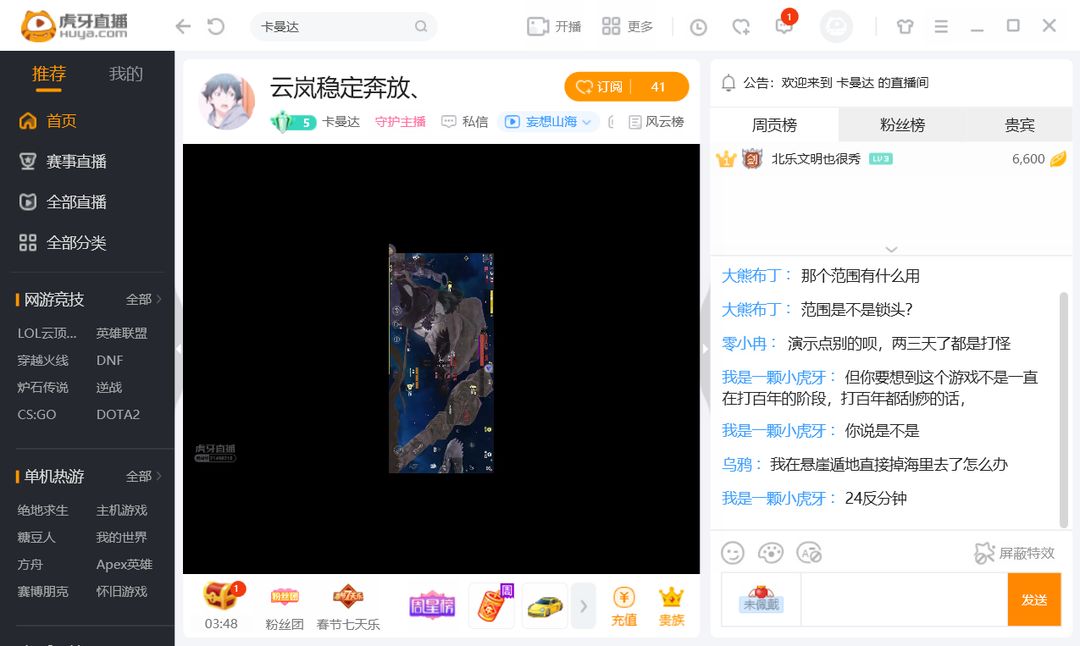The height and width of the screenshot is (646, 1080).
Task: Expand the contribution list chevron
Action: click(x=891, y=249)
